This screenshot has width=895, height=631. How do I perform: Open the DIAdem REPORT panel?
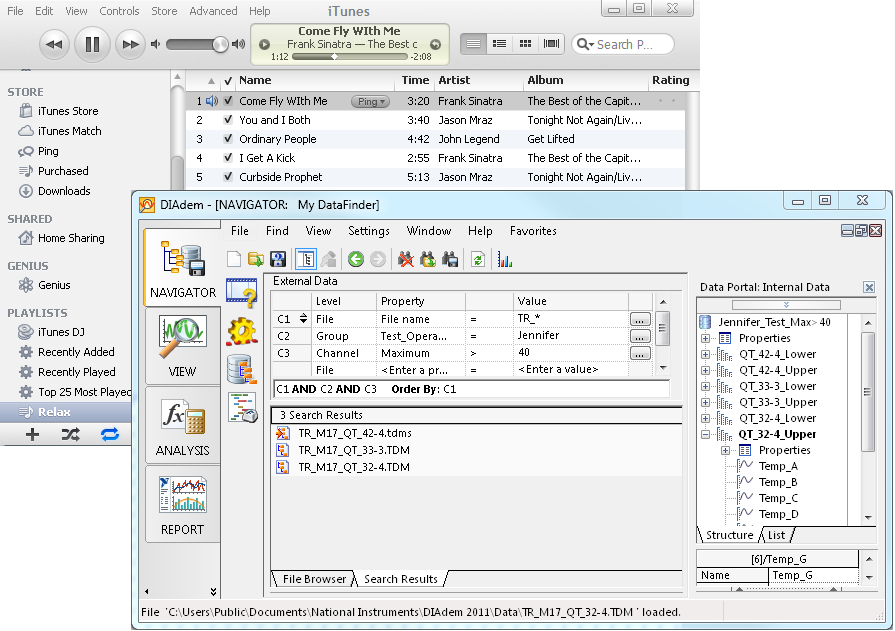pos(181,502)
